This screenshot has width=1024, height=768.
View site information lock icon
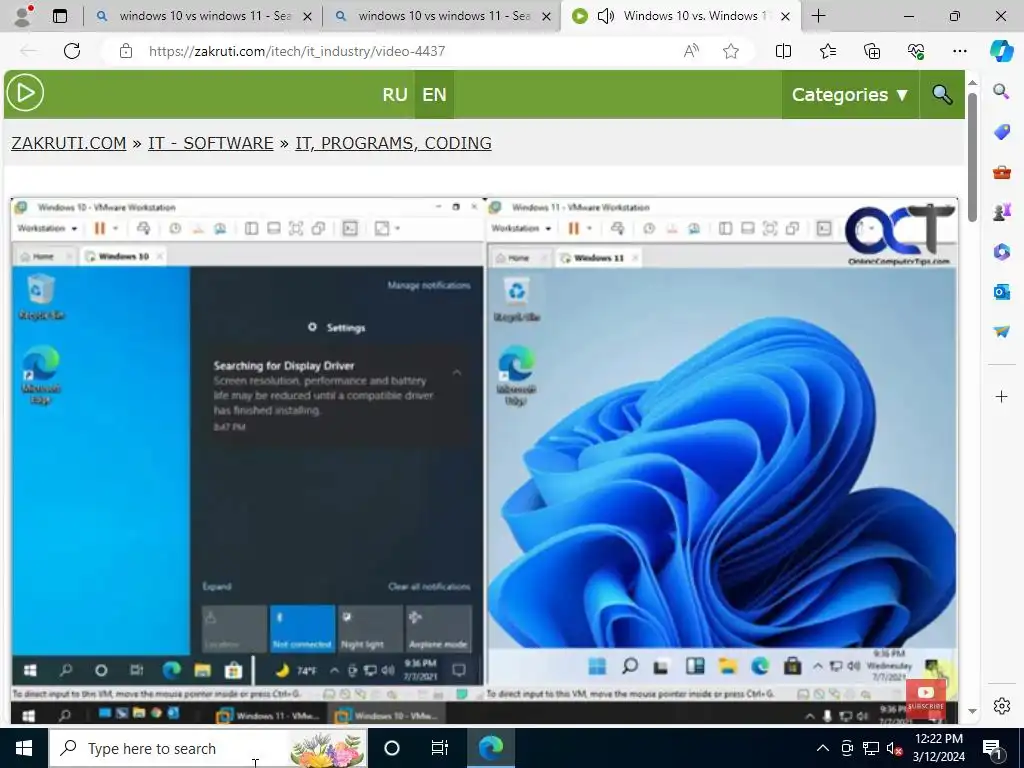pos(126,51)
